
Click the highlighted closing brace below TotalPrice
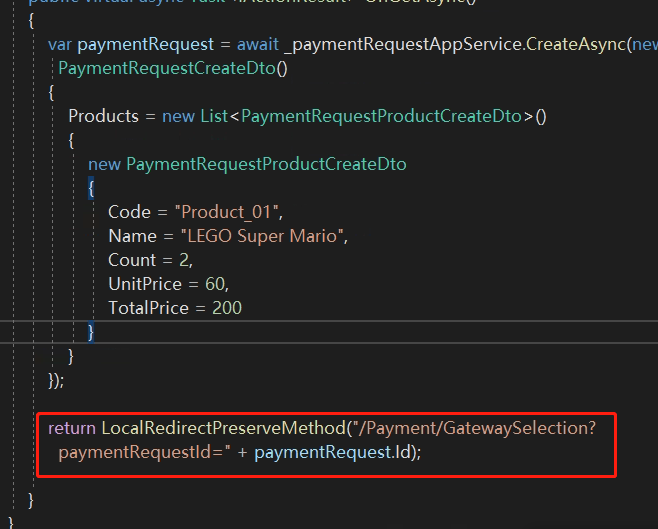(x=91, y=331)
